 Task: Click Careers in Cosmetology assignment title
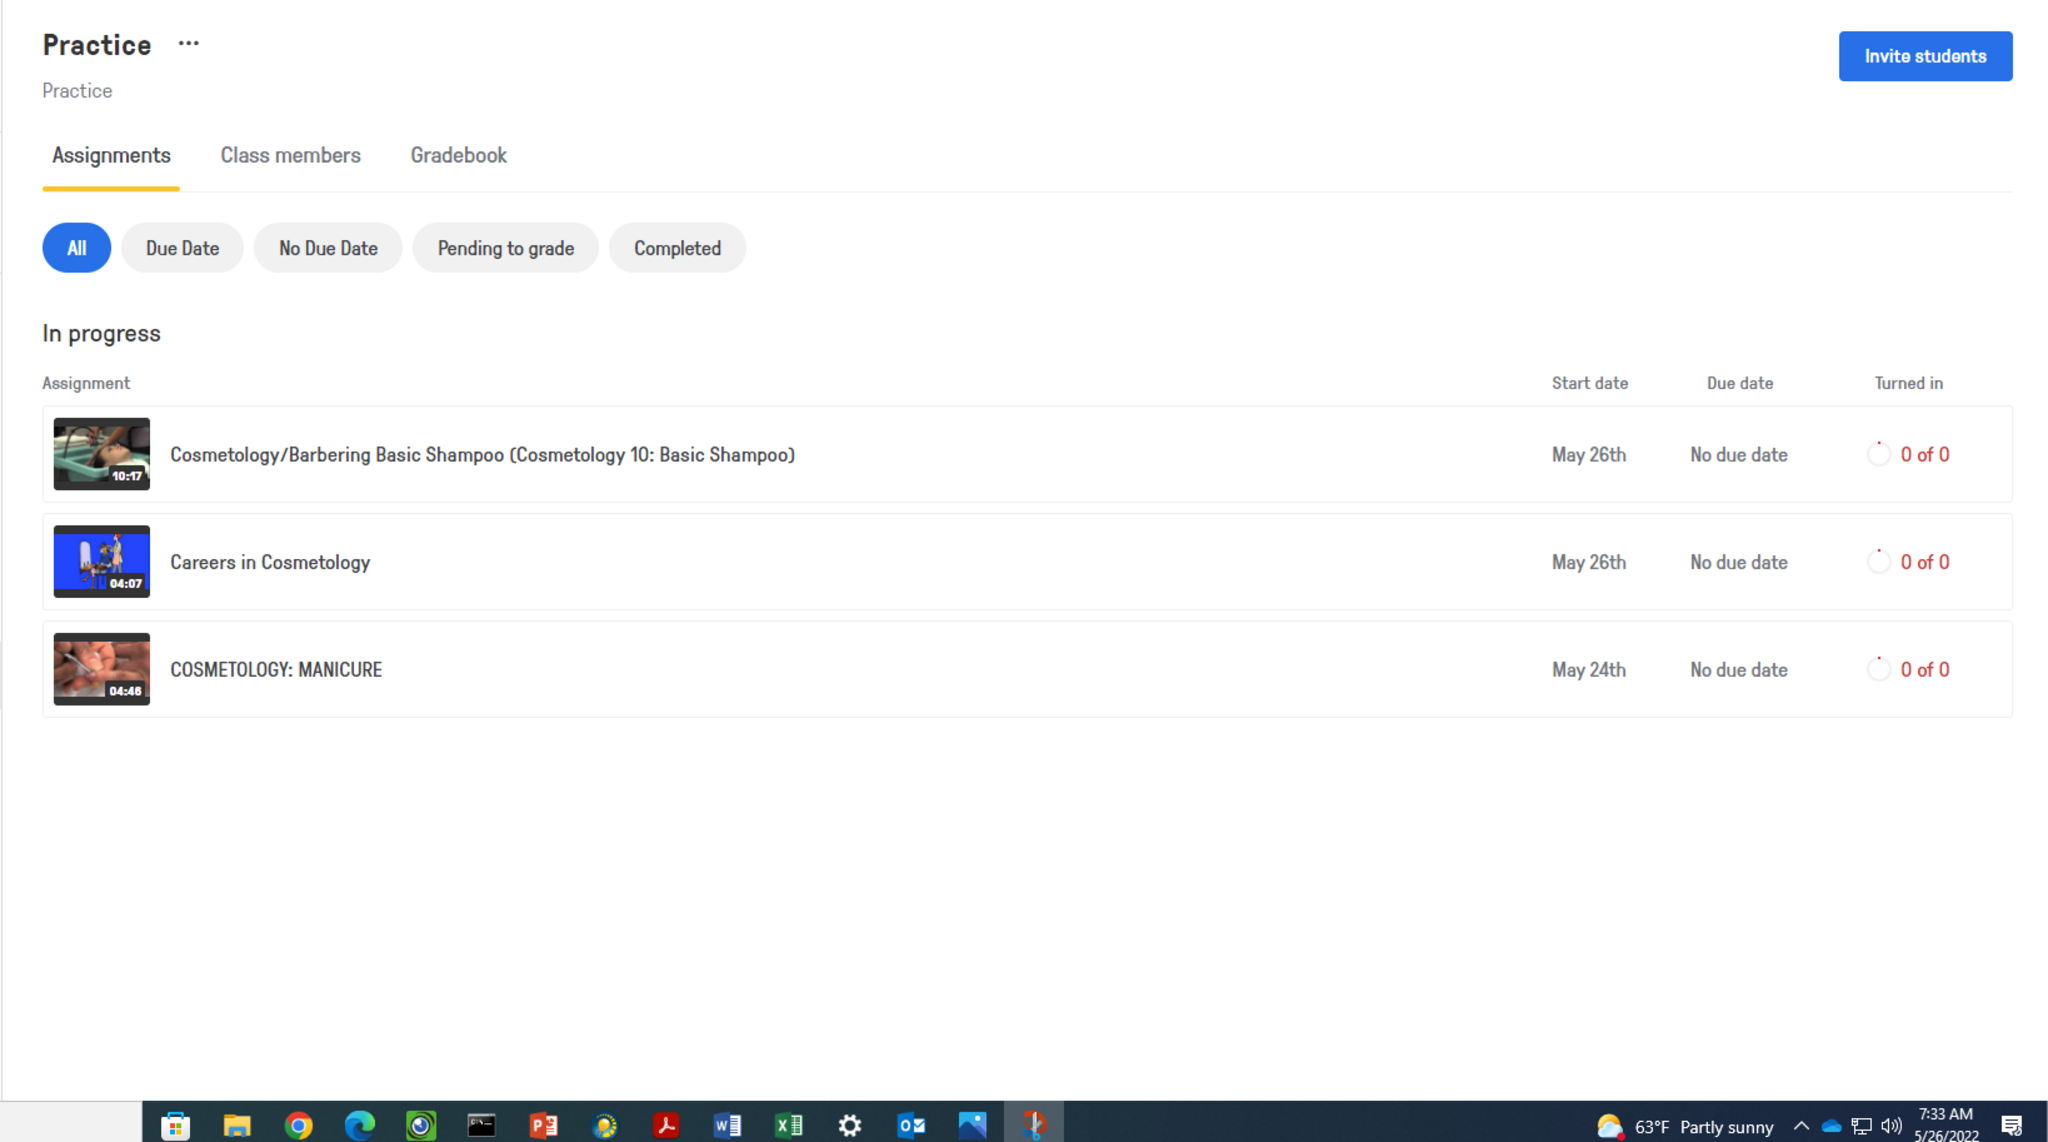coord(270,562)
